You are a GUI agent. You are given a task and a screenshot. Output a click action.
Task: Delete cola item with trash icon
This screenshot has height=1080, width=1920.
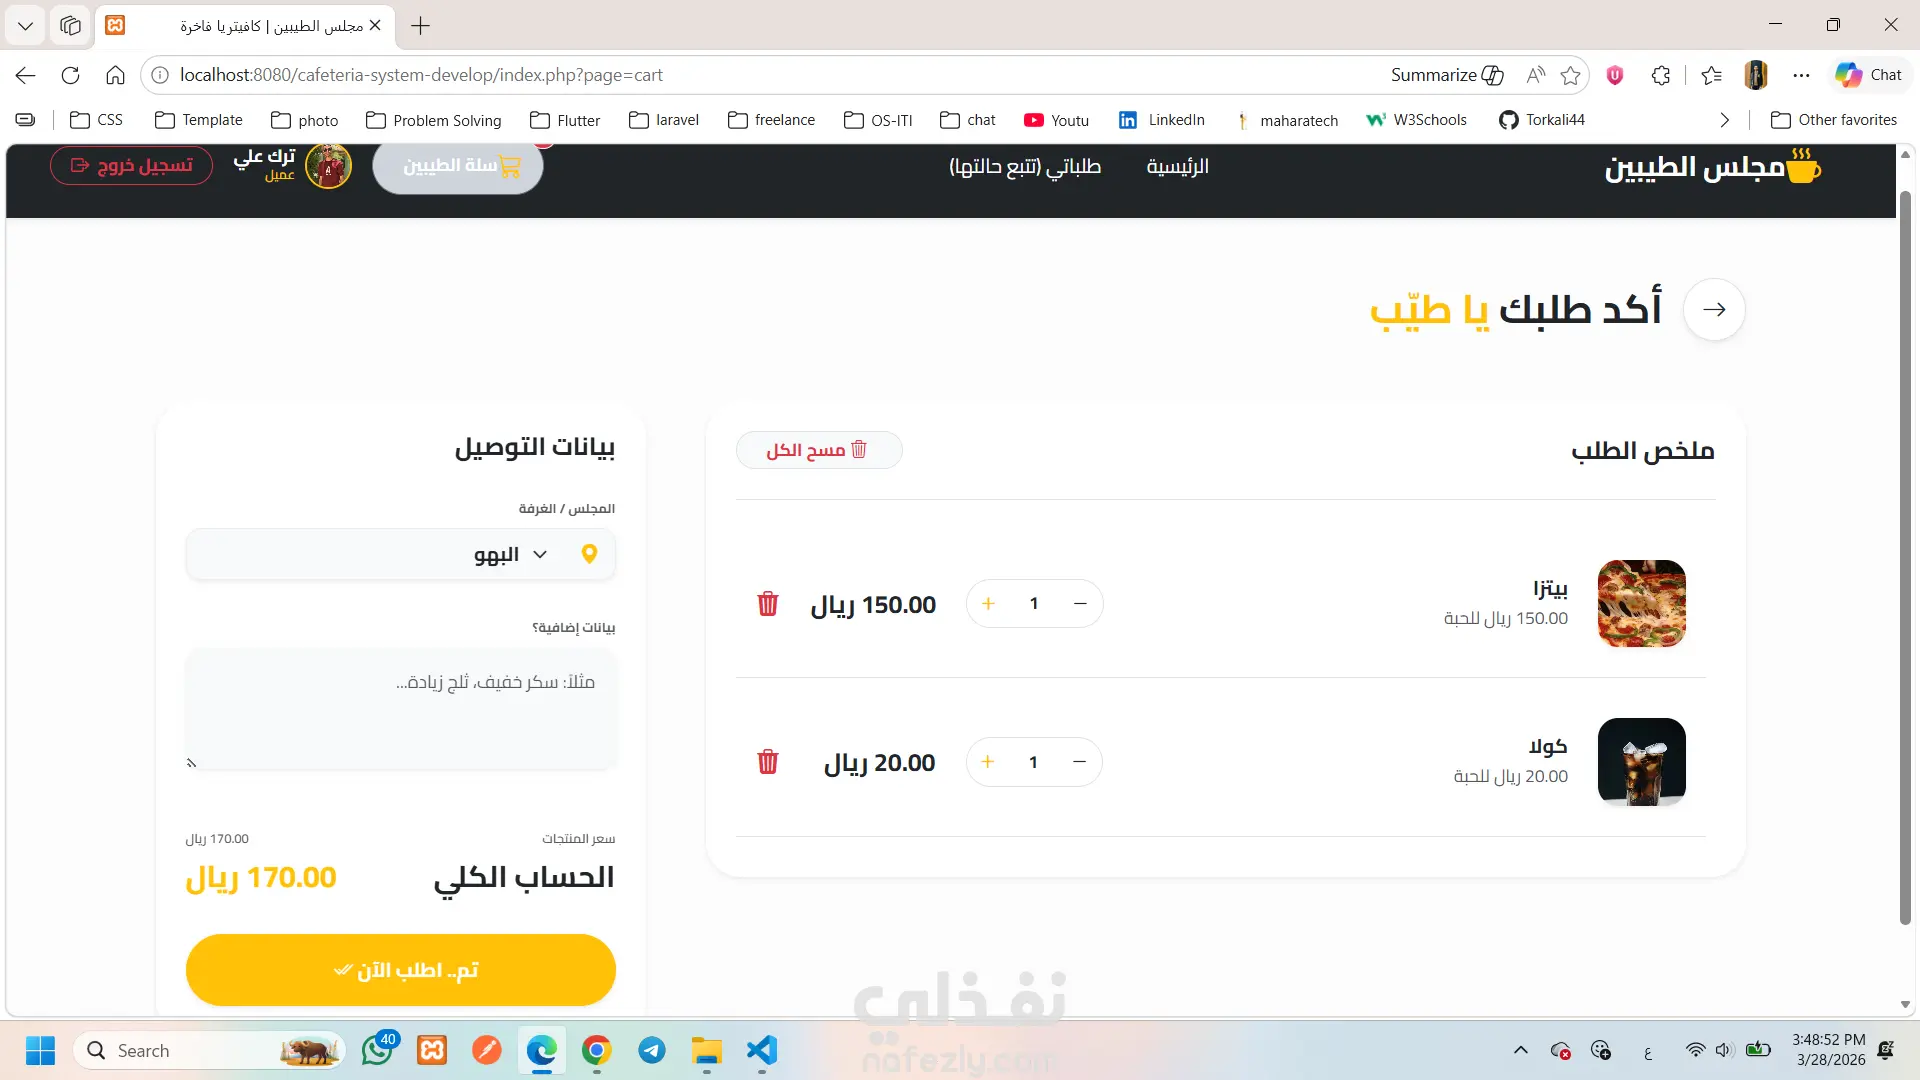pos(767,762)
